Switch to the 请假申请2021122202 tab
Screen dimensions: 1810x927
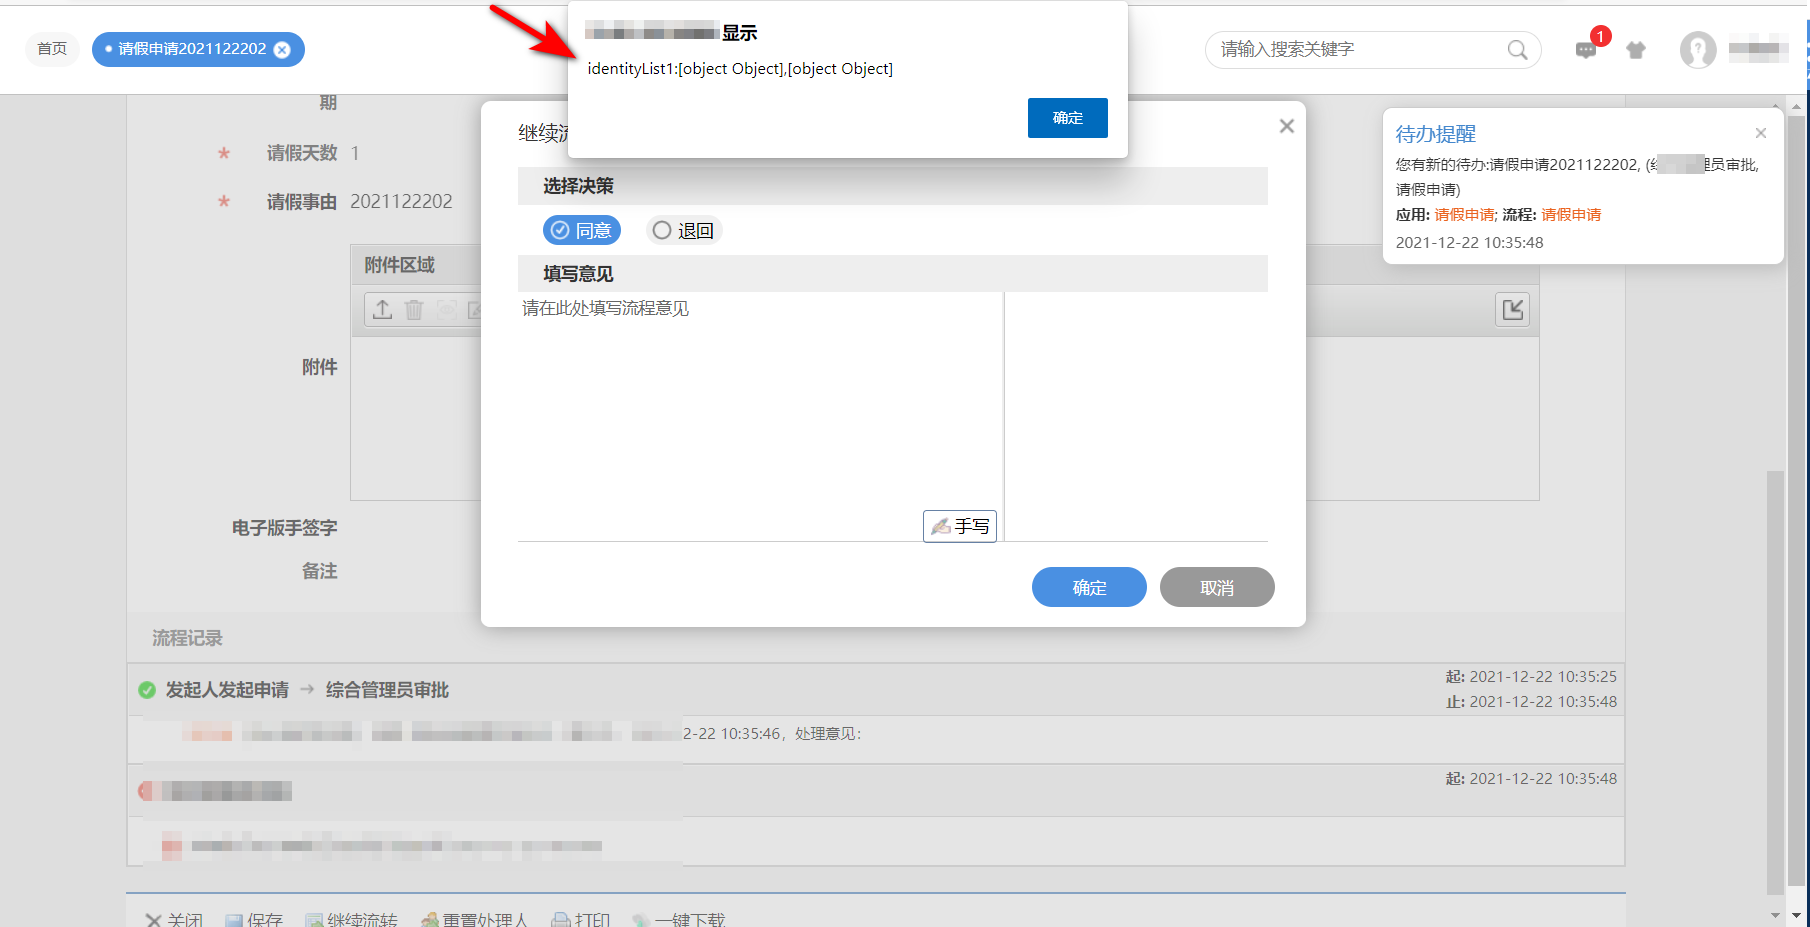tap(192, 49)
